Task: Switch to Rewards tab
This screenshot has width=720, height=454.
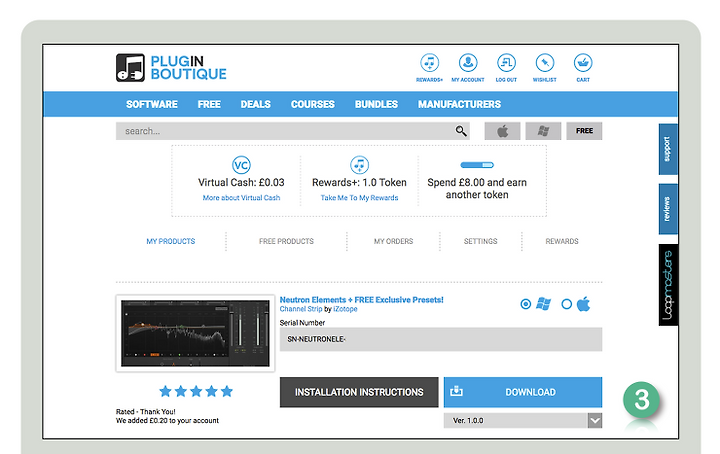Action: 562,241
